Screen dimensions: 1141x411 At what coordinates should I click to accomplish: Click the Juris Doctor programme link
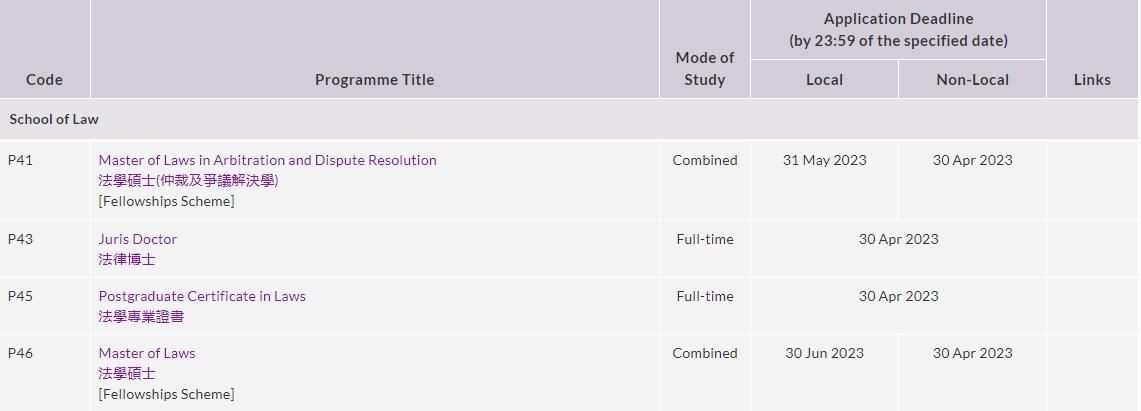pyautogui.click(x=137, y=239)
